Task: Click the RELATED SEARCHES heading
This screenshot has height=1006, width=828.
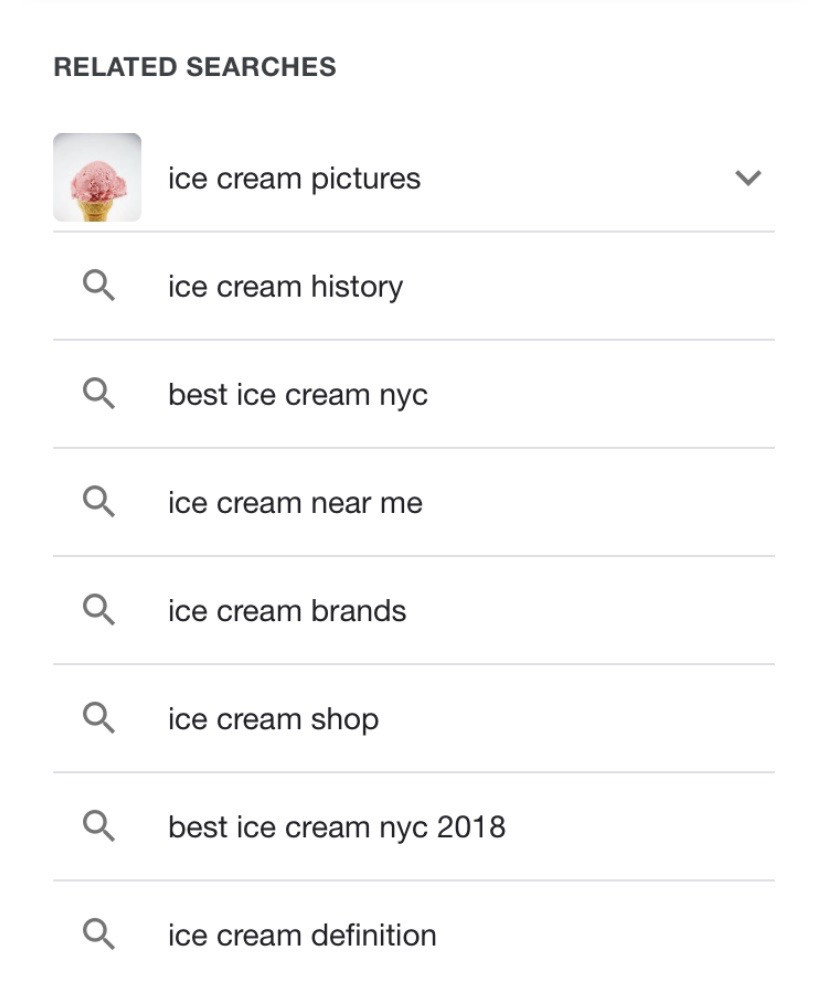Action: [195, 67]
